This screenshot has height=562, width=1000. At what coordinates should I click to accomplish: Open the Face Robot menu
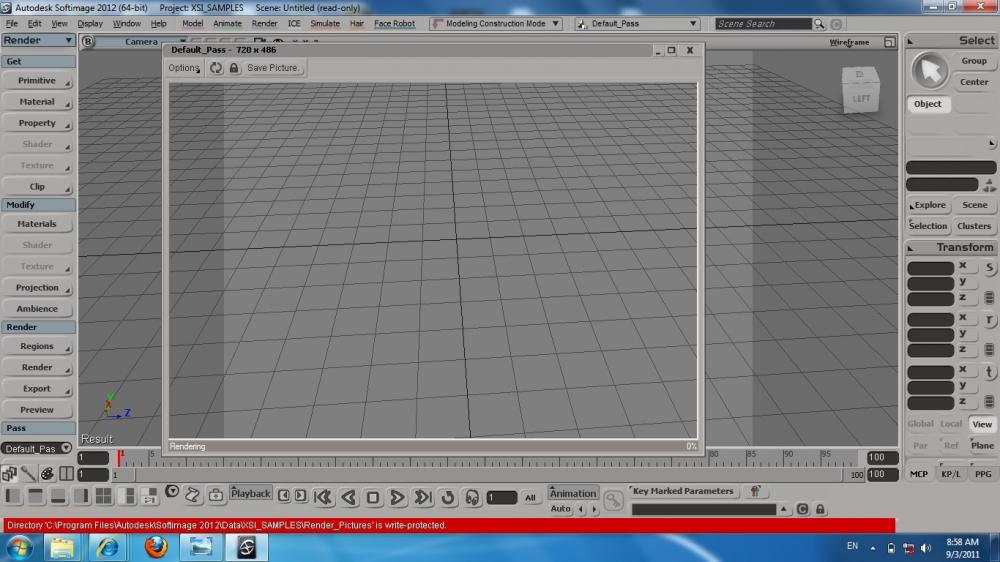[394, 24]
